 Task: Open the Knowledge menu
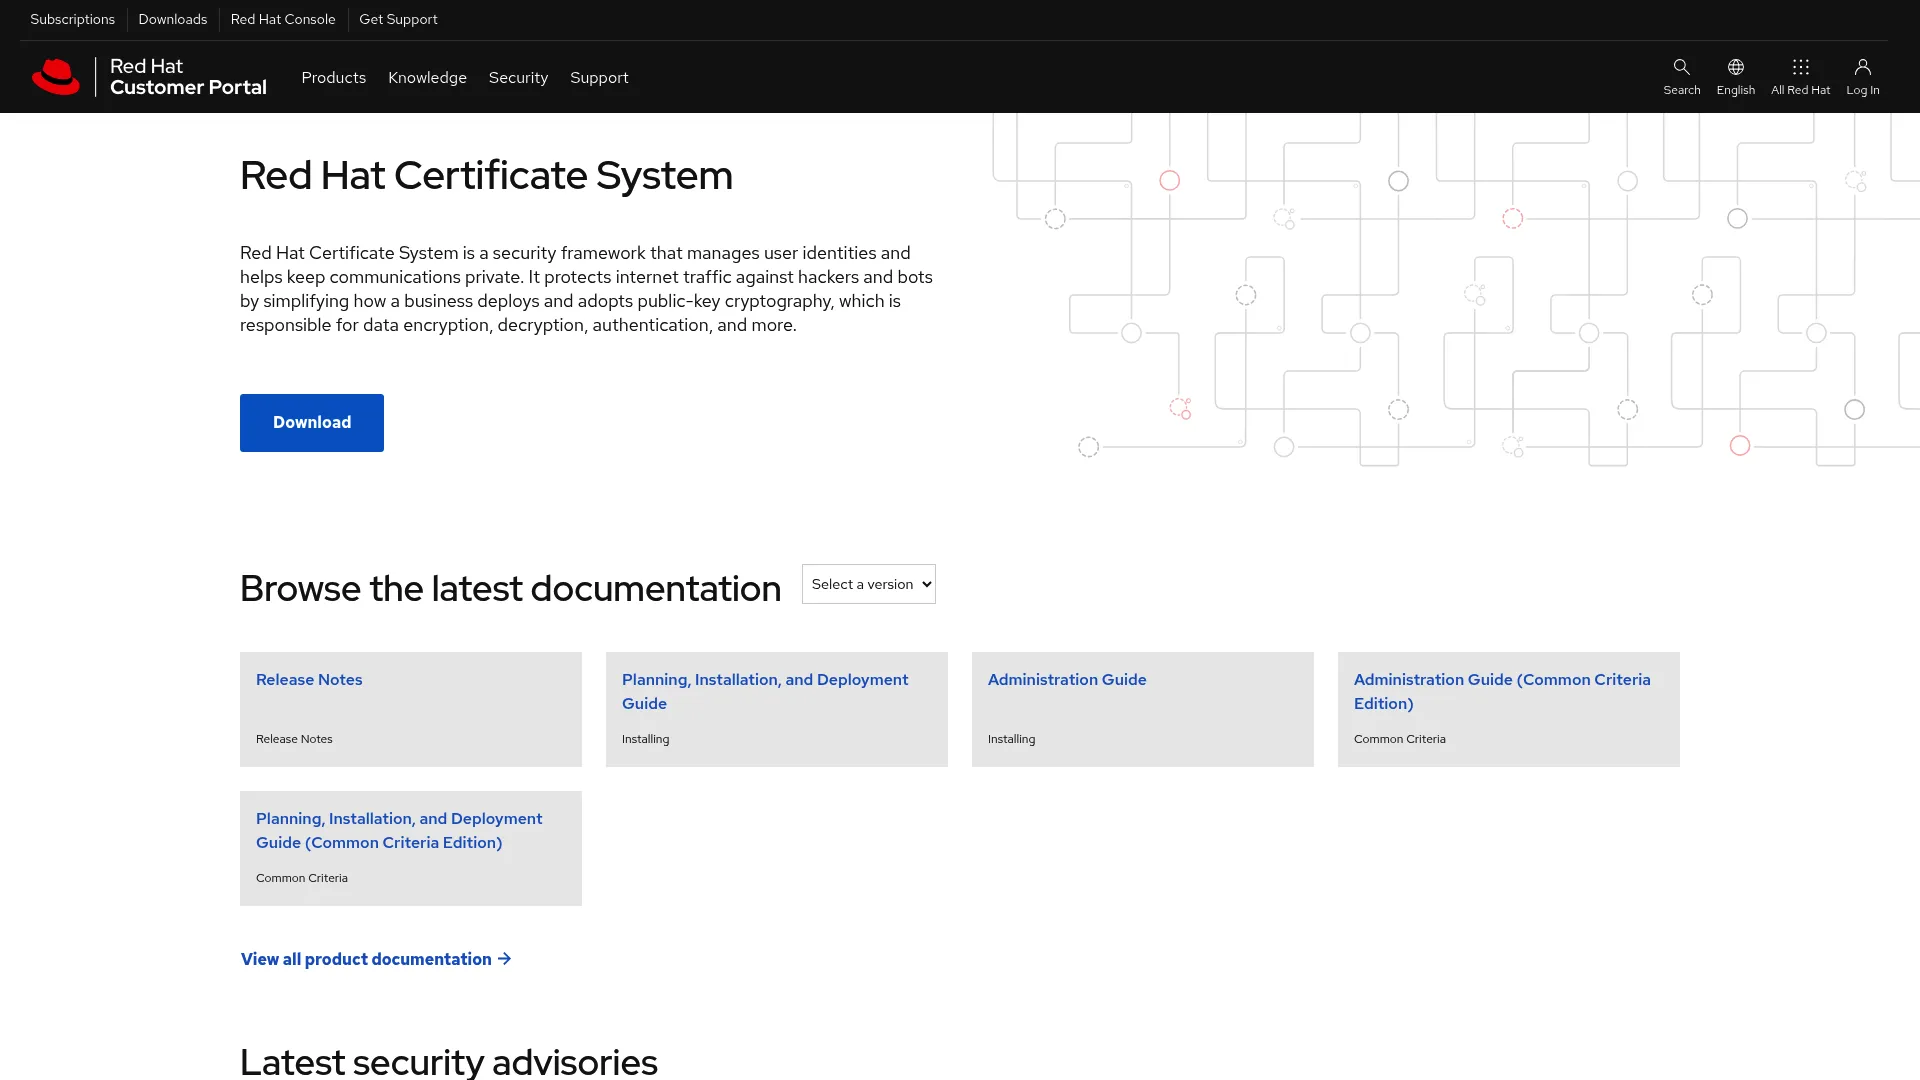pyautogui.click(x=427, y=77)
